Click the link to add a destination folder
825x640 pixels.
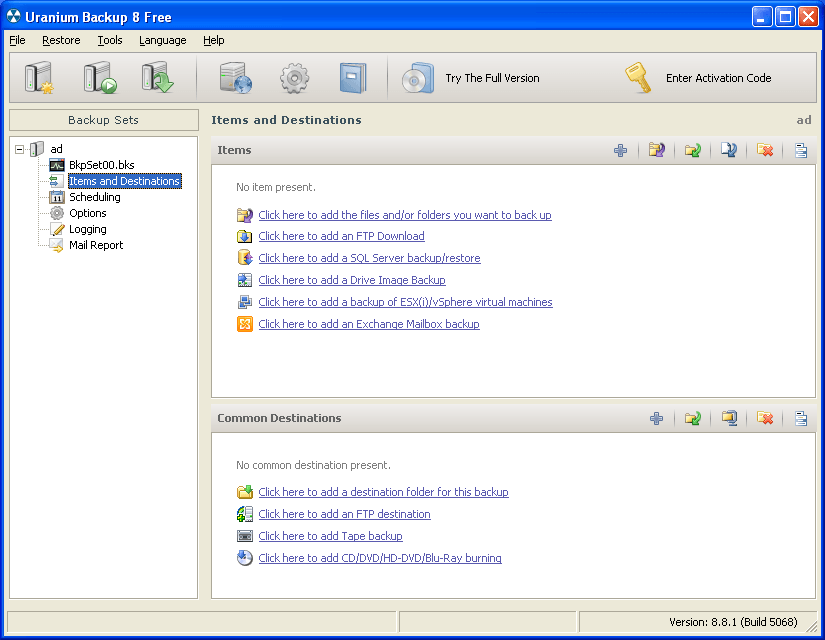(x=383, y=492)
